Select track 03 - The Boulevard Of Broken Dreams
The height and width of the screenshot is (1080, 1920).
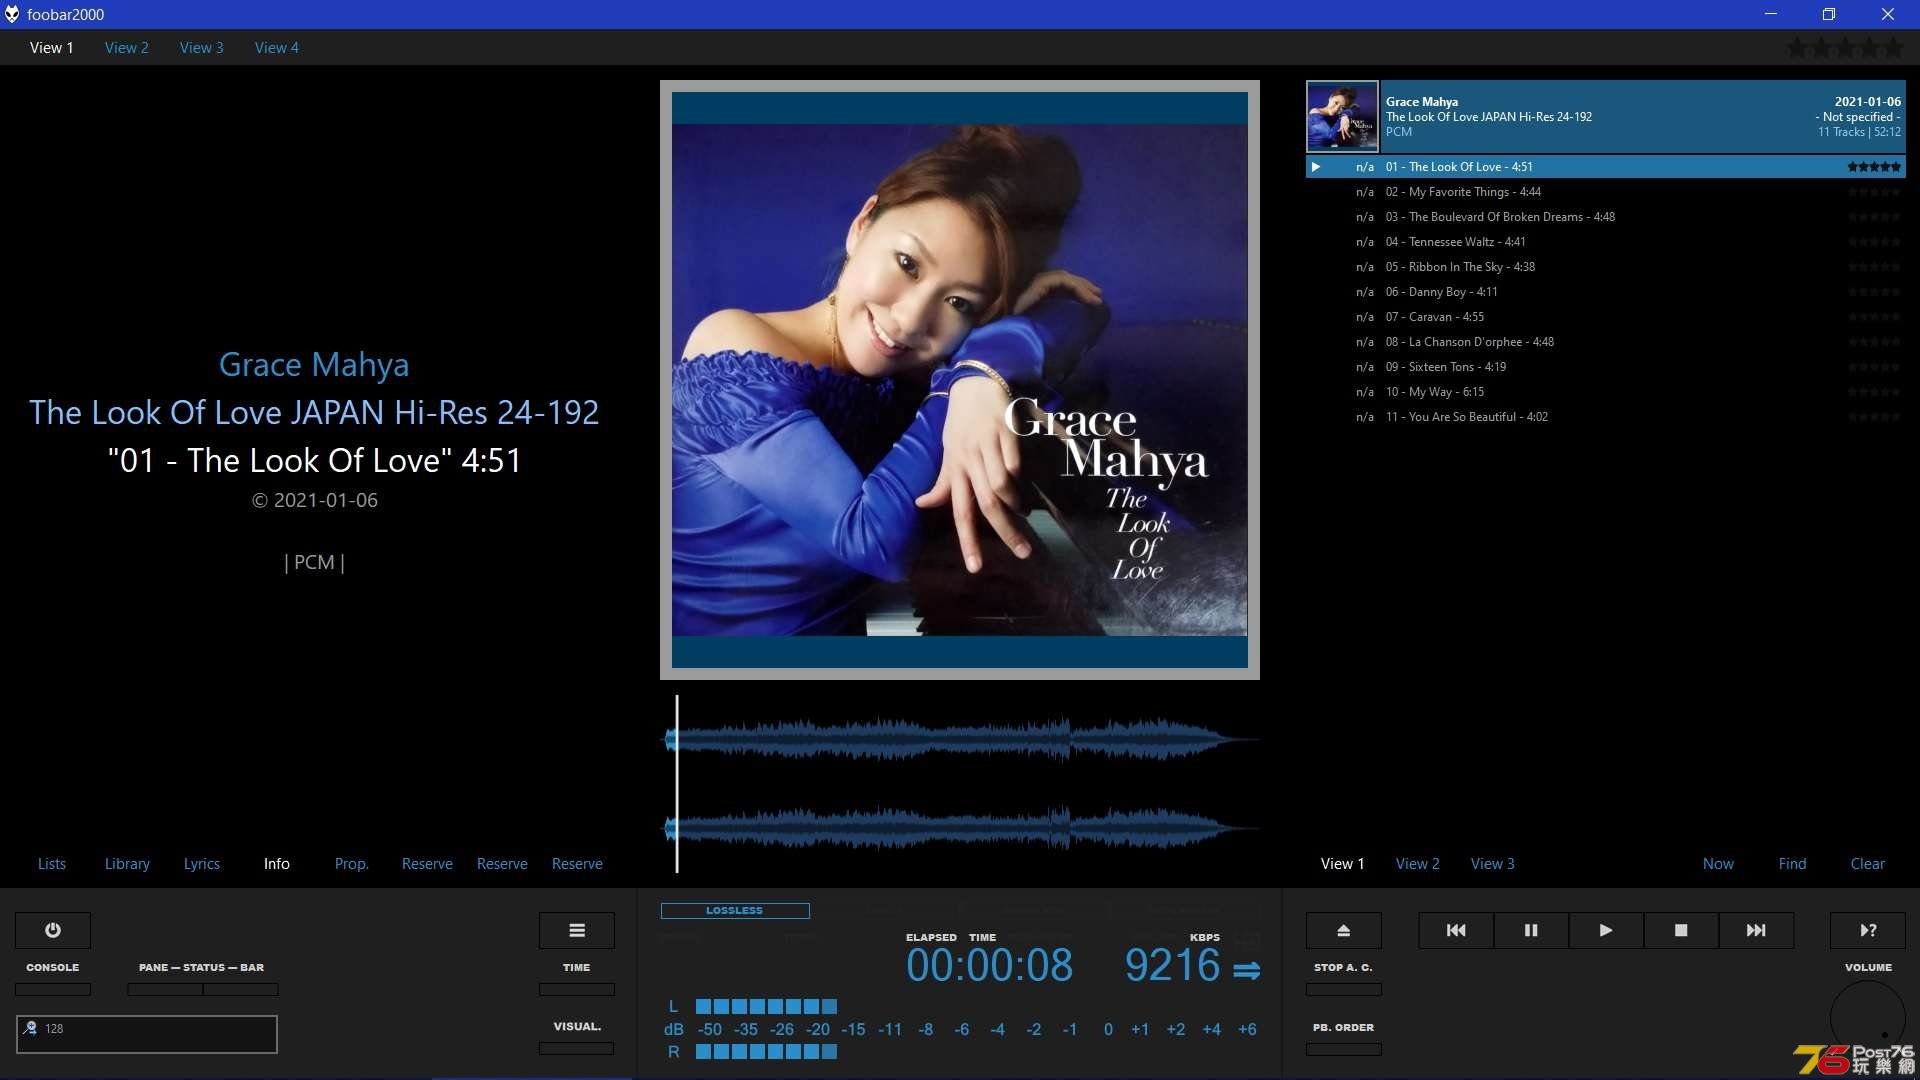1606,217
